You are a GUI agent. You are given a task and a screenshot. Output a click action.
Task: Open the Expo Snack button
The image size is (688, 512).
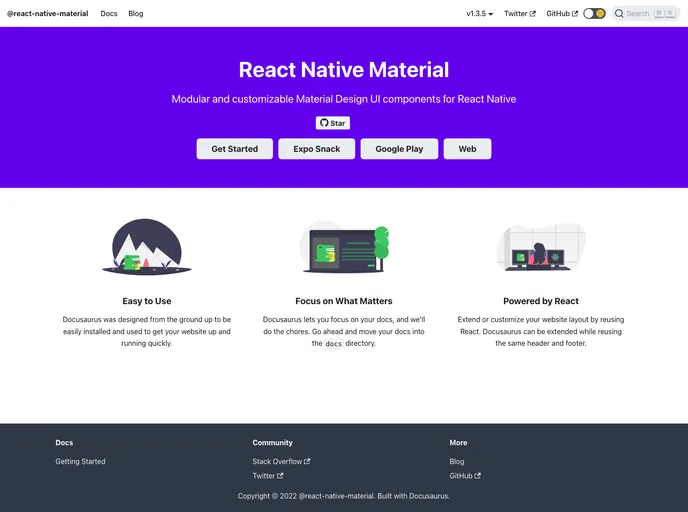[316, 149]
